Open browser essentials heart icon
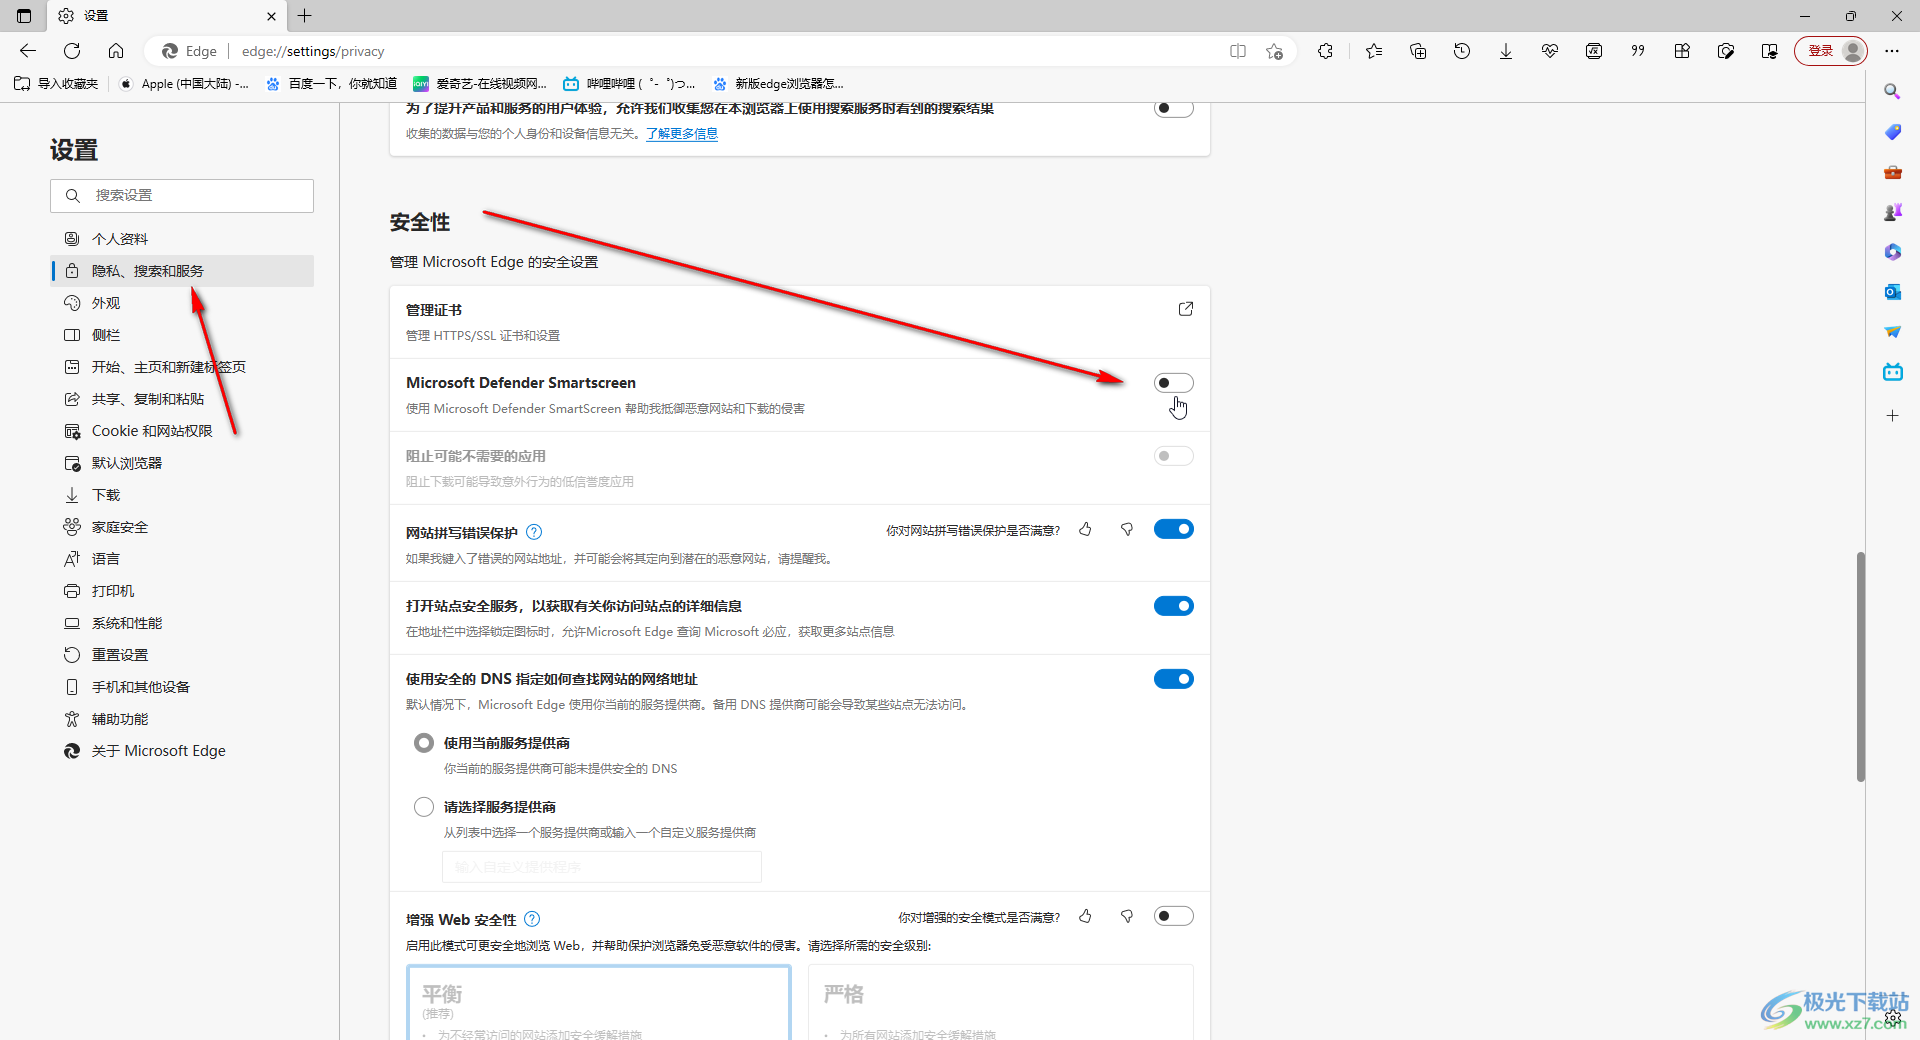Image resolution: width=1920 pixels, height=1040 pixels. click(1550, 51)
